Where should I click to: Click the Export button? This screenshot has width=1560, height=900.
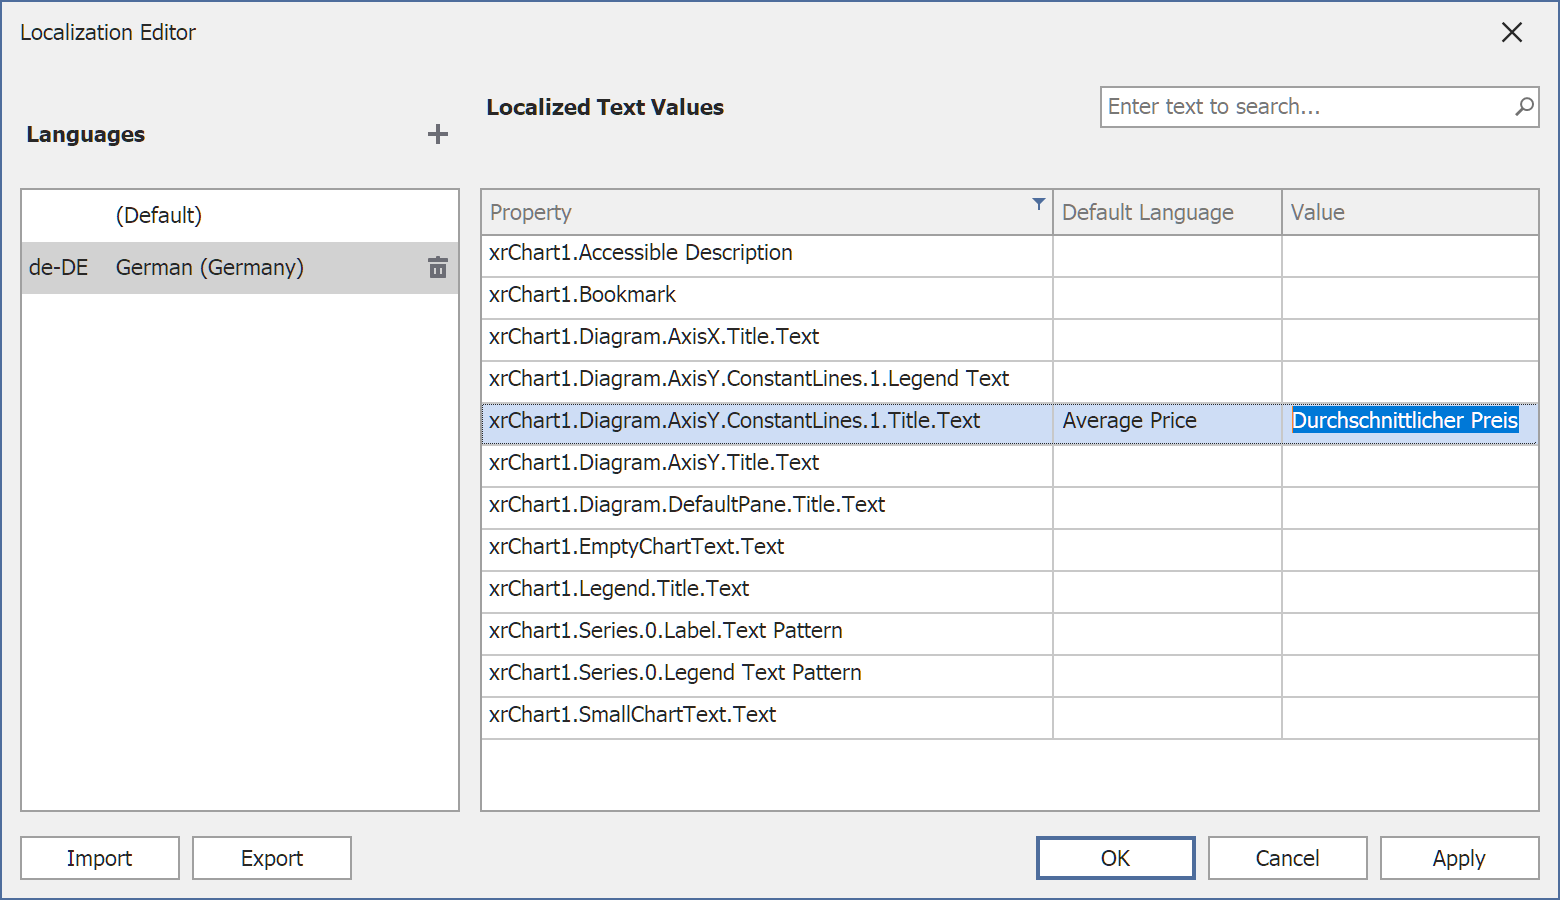[x=271, y=857]
